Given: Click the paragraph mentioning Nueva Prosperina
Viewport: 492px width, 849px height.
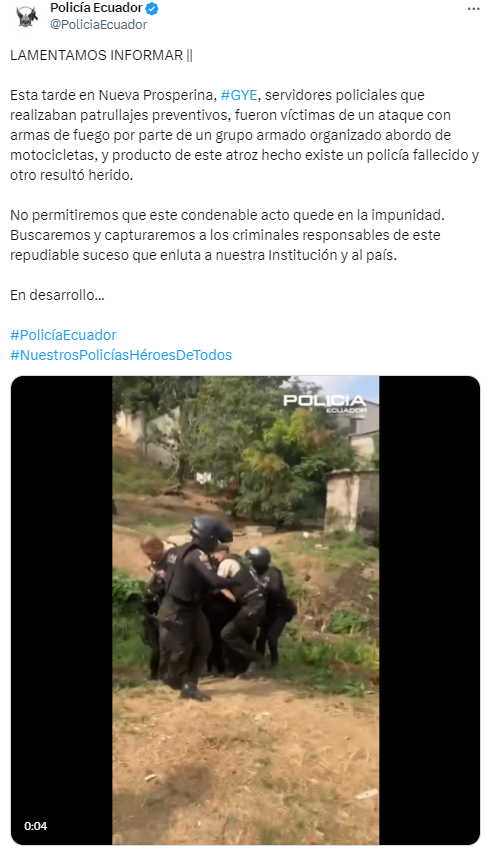Looking at the screenshot, I should [x=245, y=135].
